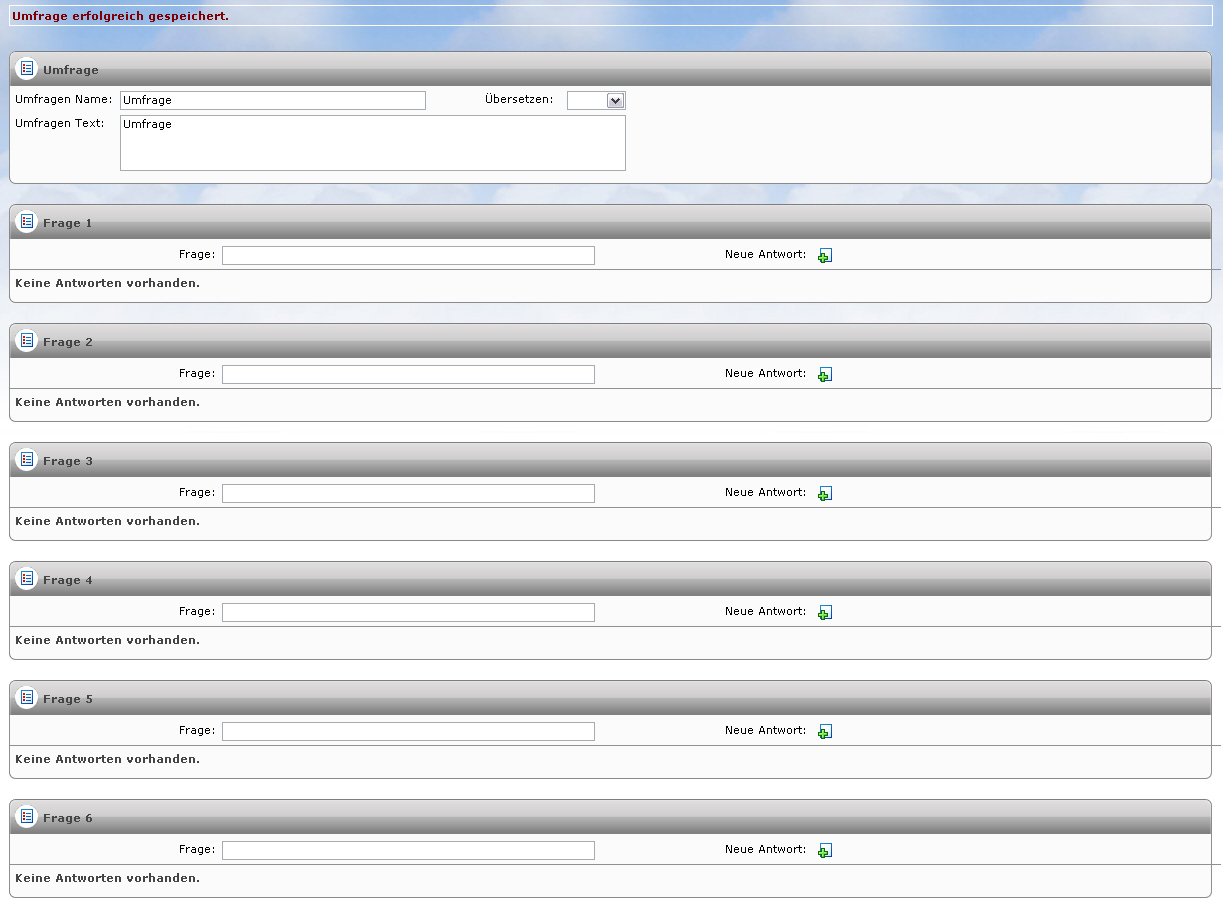Add new answer to Frage 6
Screen dimensions: 1223x905
(825, 851)
